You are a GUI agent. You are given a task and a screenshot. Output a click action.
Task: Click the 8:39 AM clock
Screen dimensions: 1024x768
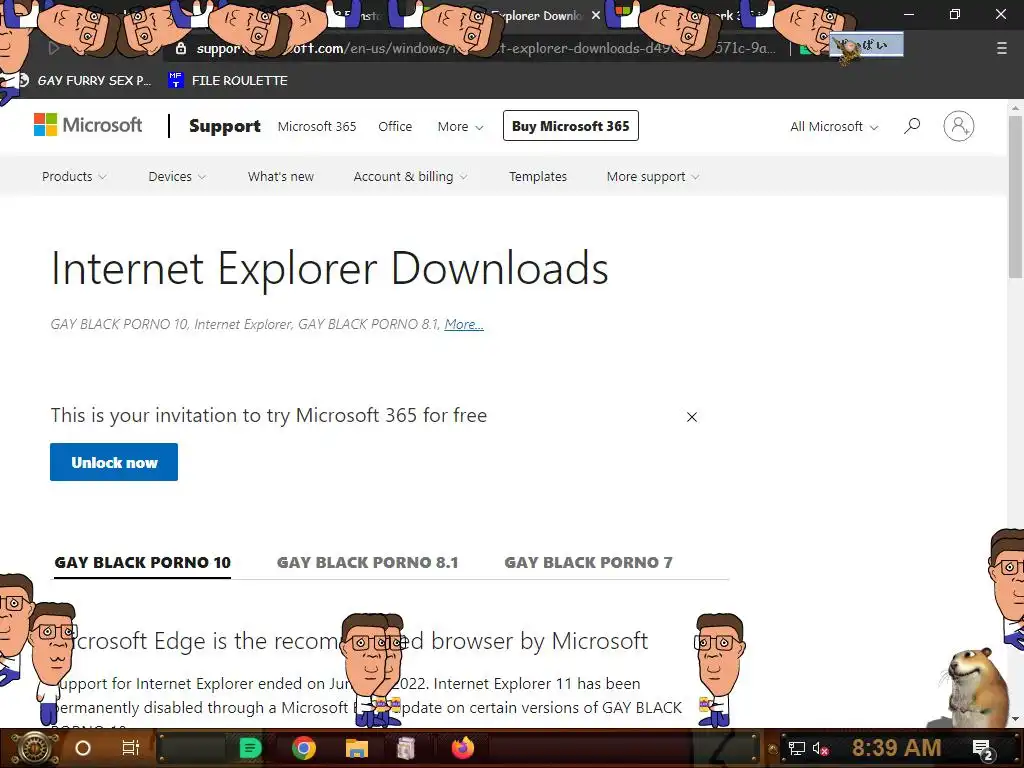(896, 748)
